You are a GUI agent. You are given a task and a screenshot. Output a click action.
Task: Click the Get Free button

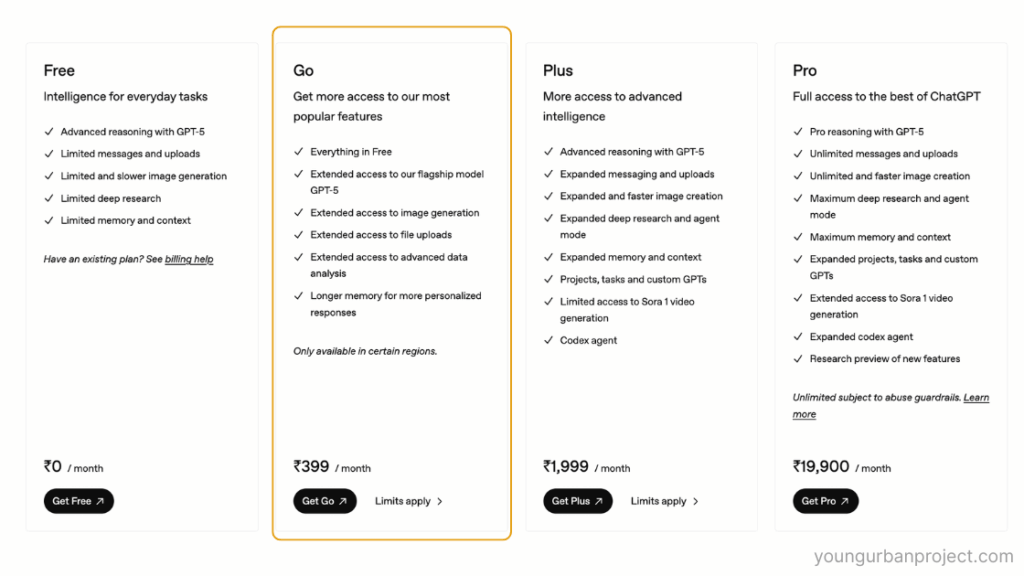[x=78, y=501]
